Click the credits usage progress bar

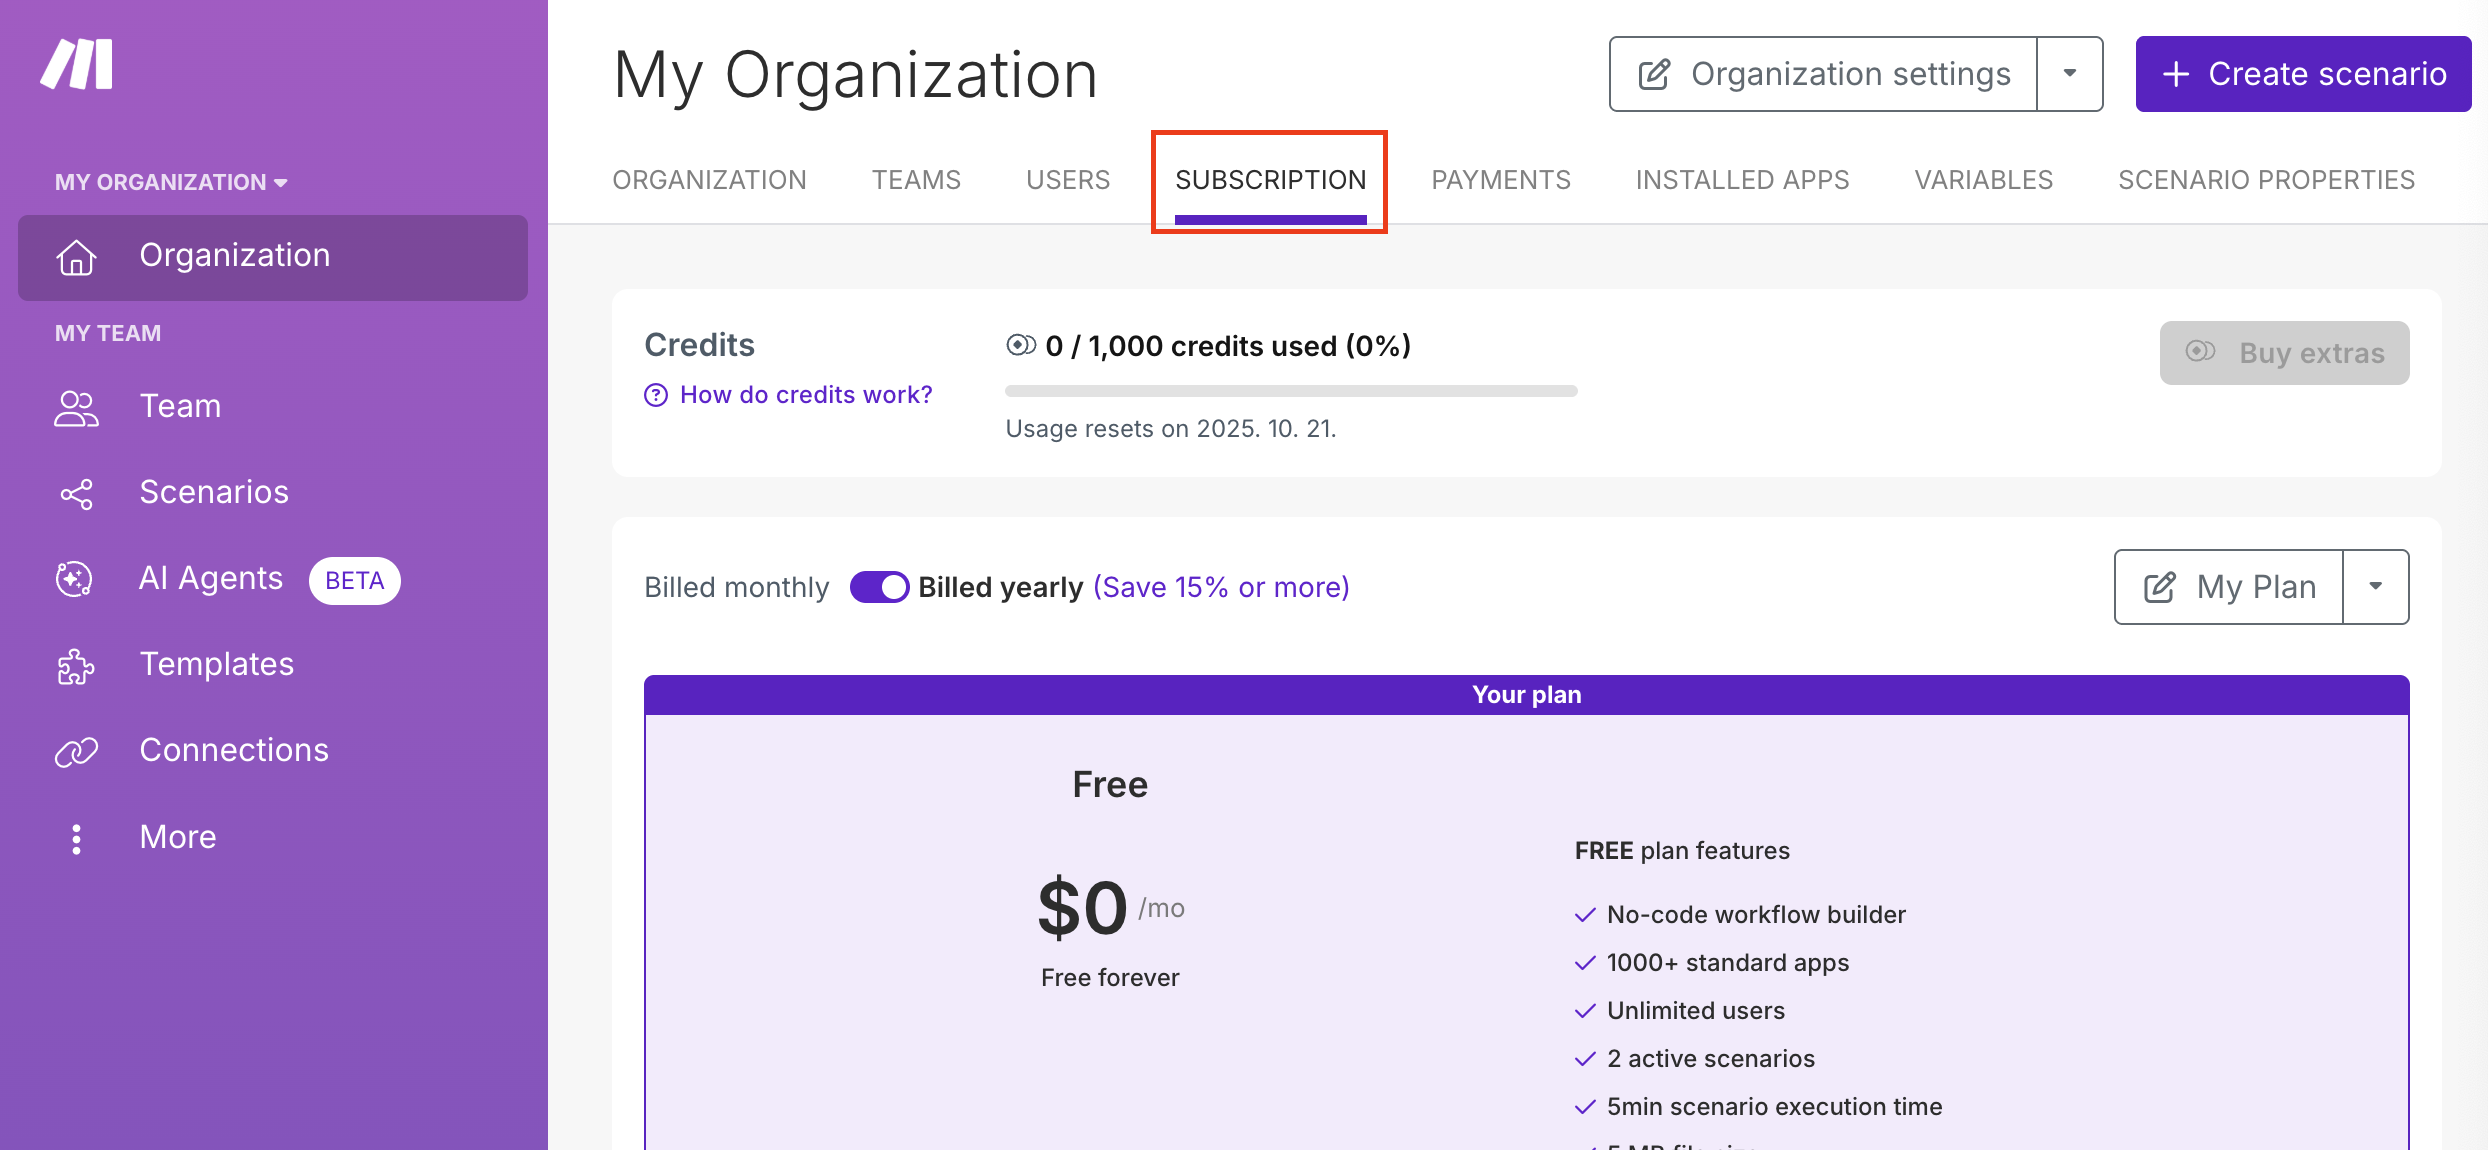point(1290,391)
